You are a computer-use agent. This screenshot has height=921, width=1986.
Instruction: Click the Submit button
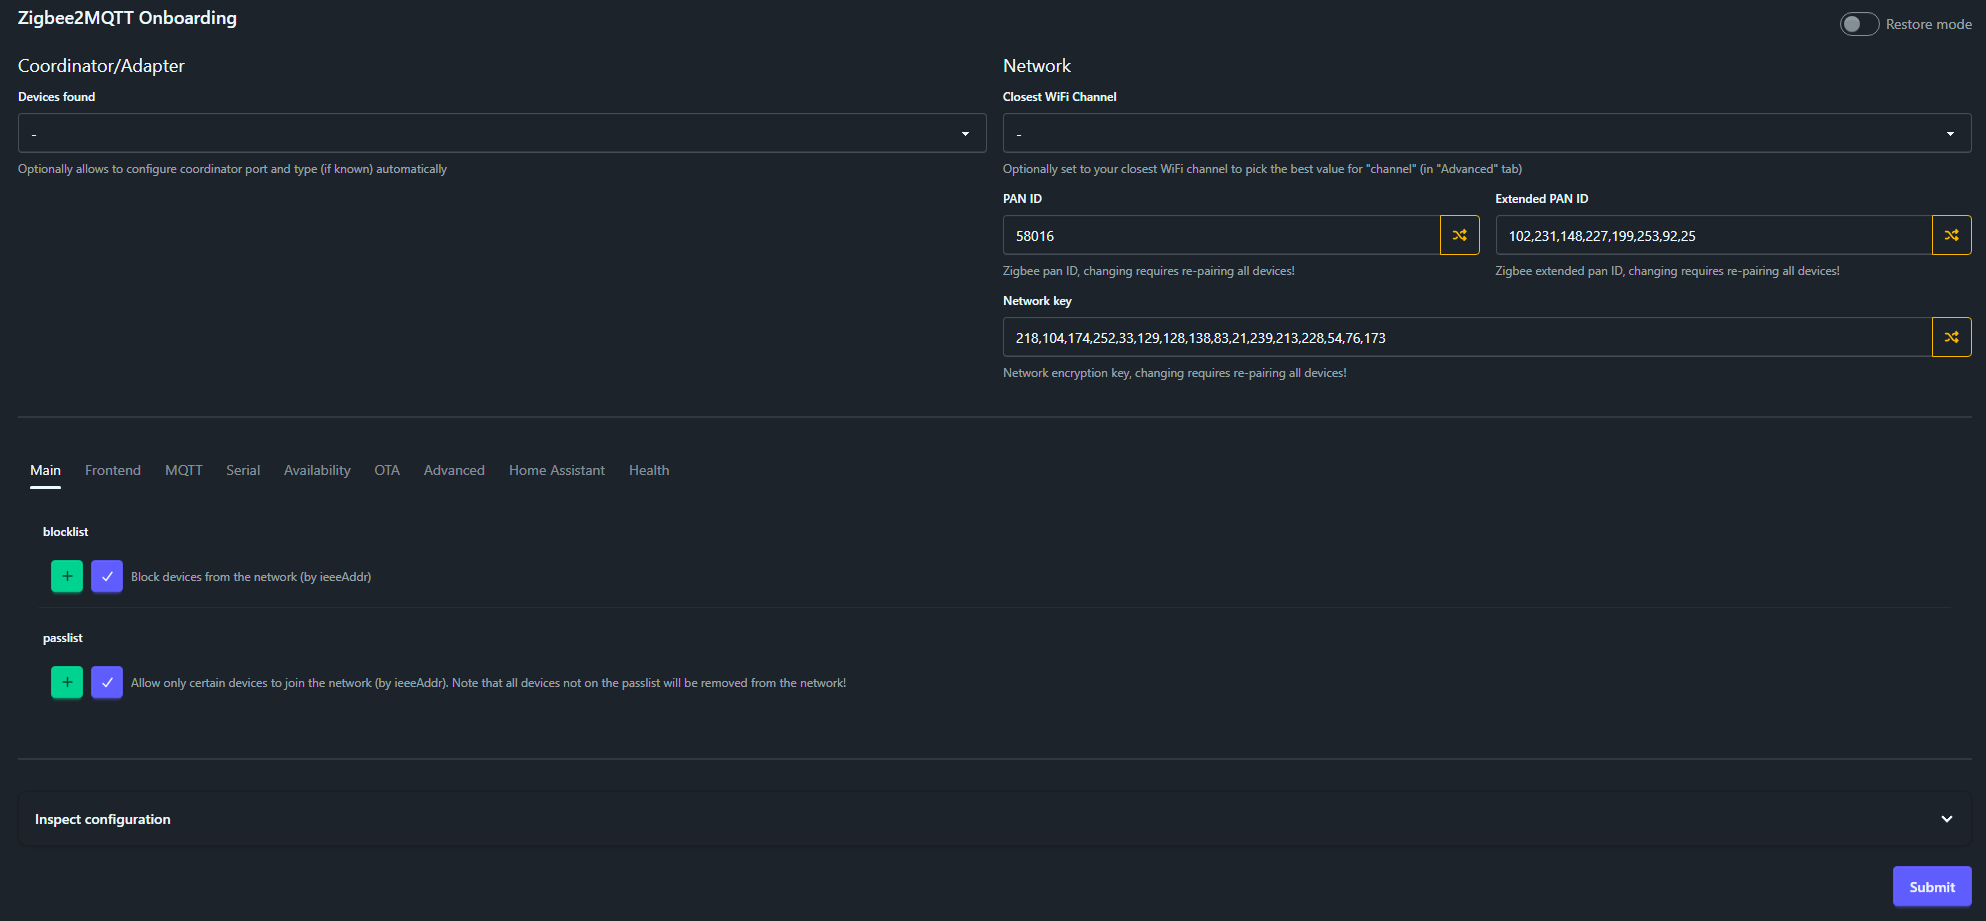[x=1932, y=886]
